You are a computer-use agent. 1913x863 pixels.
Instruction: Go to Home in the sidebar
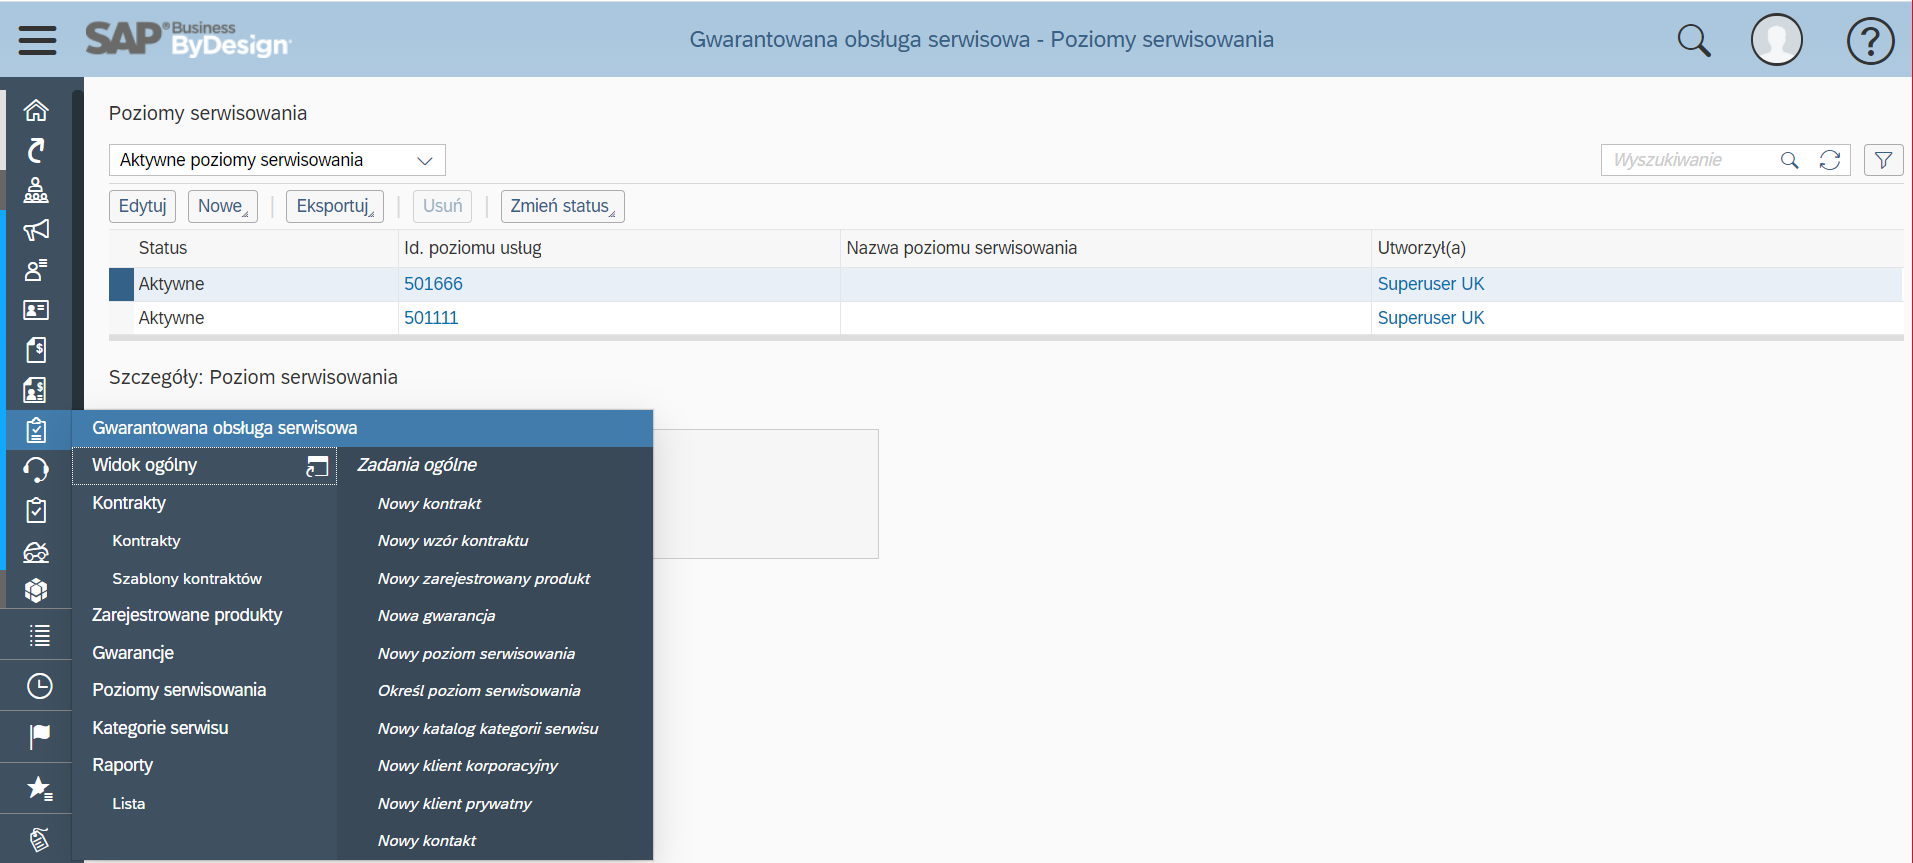pyautogui.click(x=36, y=110)
